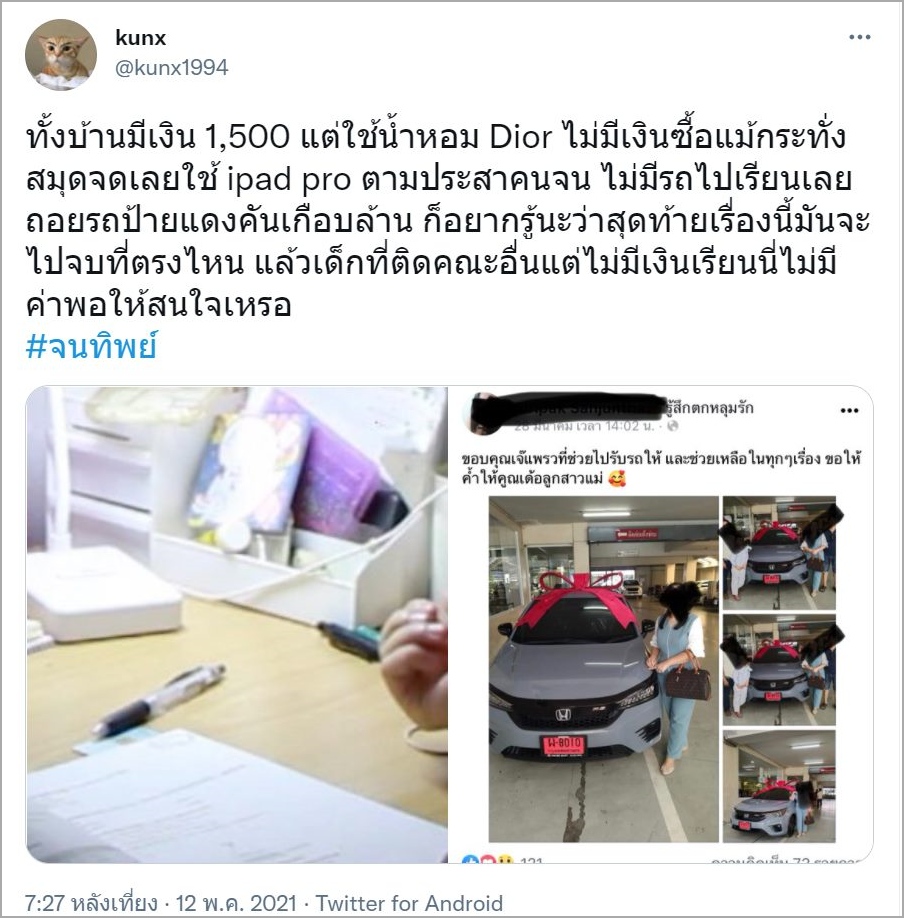Select the bottom-right small car photo
904x918 pixels.
coord(779,786)
